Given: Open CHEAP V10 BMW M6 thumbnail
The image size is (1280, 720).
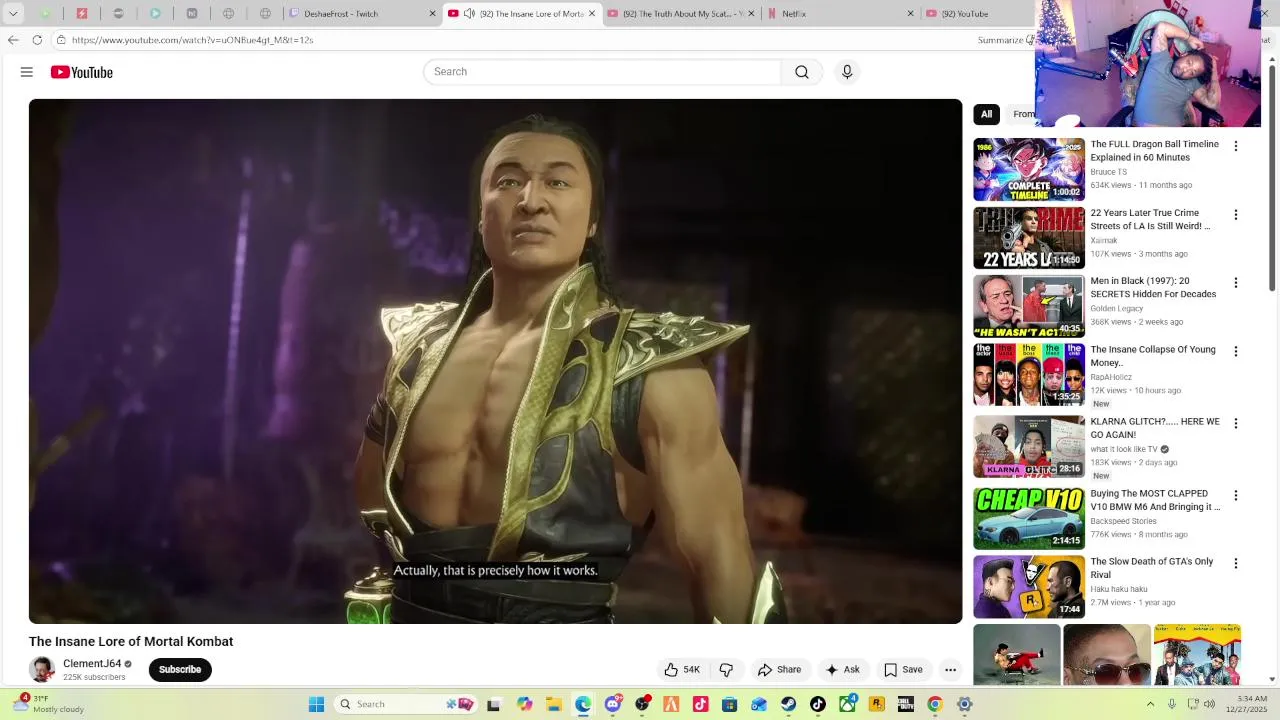Looking at the screenshot, I should point(1029,518).
